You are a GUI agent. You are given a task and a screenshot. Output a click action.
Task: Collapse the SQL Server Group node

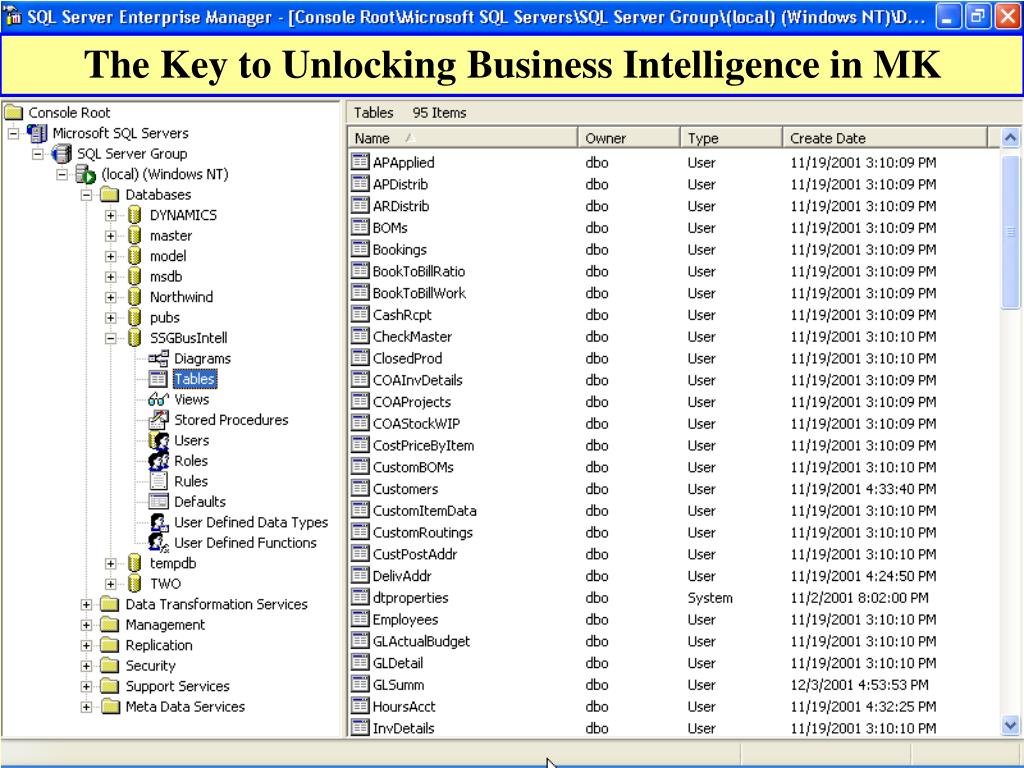(x=38, y=154)
